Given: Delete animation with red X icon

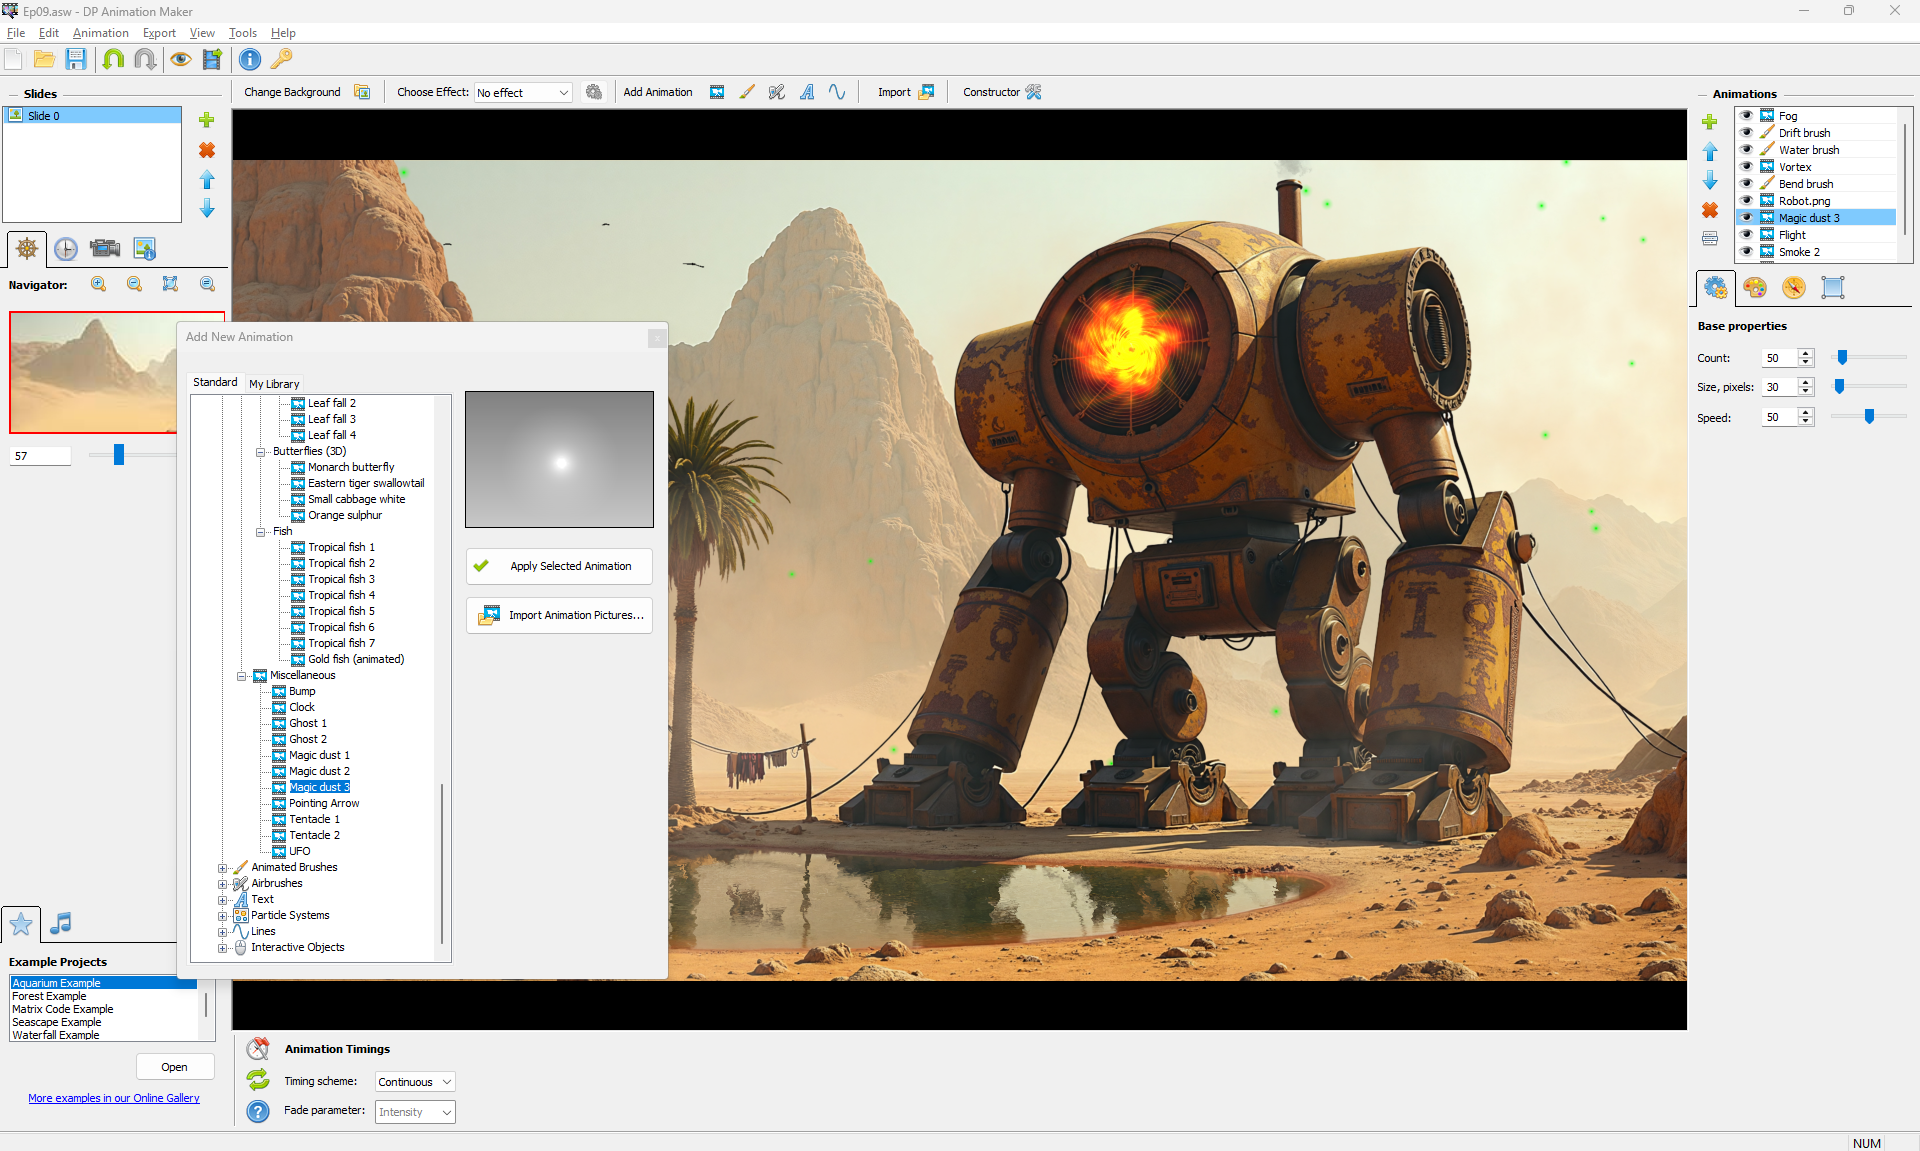Looking at the screenshot, I should click(1710, 210).
